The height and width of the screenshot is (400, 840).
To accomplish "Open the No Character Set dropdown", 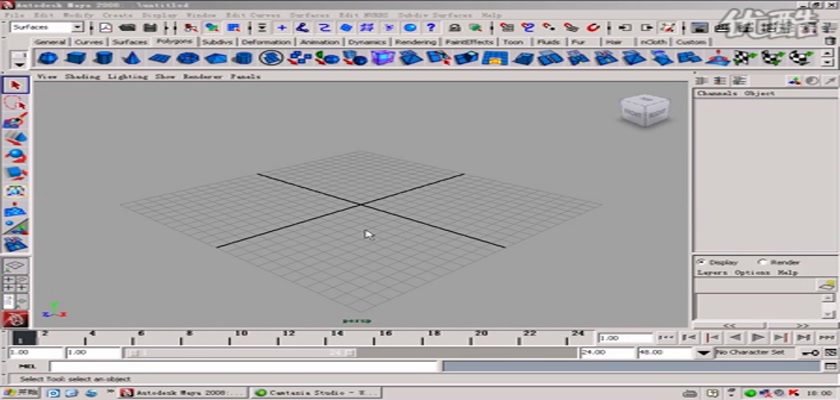I will coord(755,352).
